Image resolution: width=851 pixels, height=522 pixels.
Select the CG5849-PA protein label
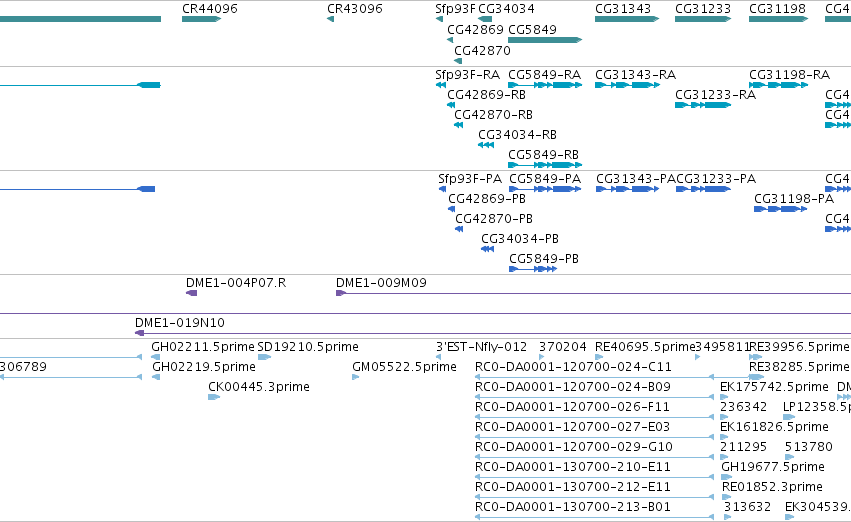coord(545,179)
